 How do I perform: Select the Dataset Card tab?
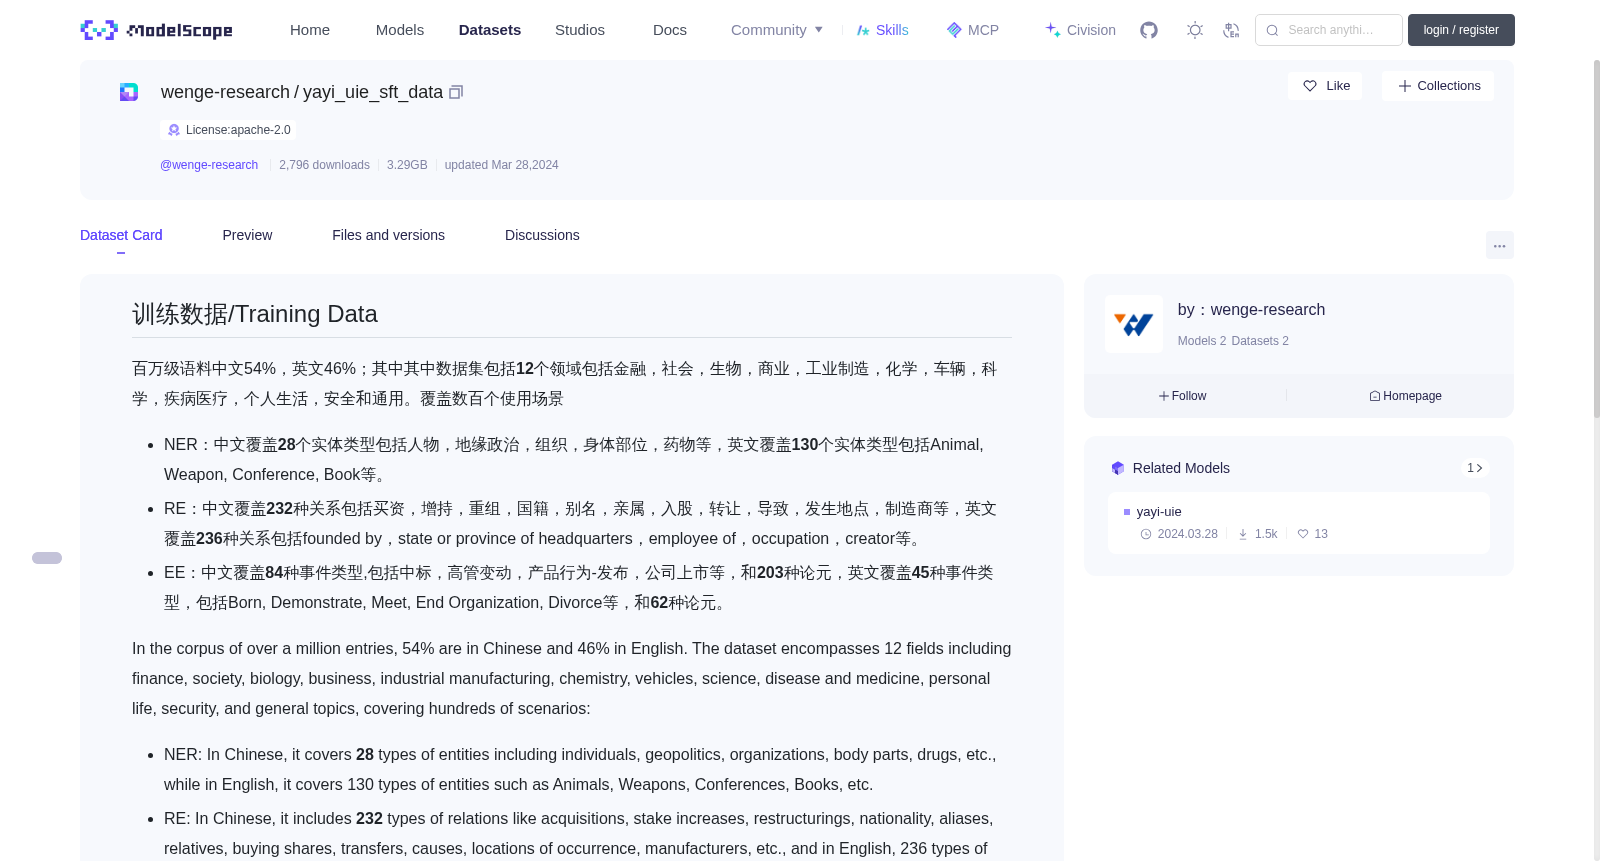[x=121, y=235]
